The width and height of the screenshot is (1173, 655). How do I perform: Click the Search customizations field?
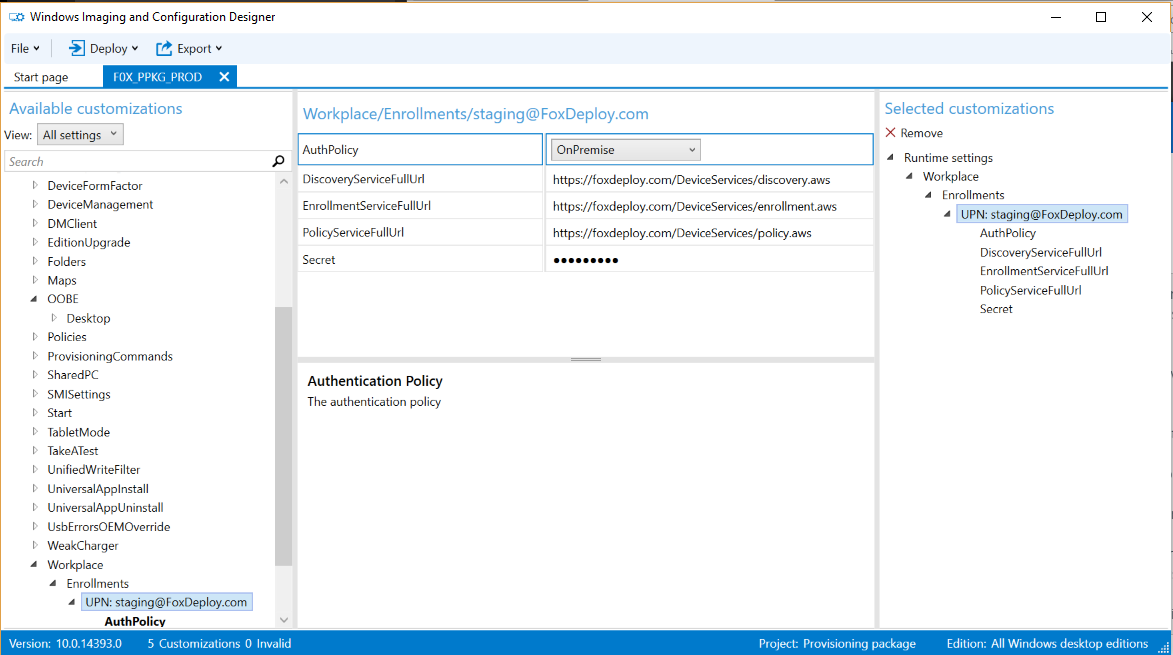[x=135, y=161]
